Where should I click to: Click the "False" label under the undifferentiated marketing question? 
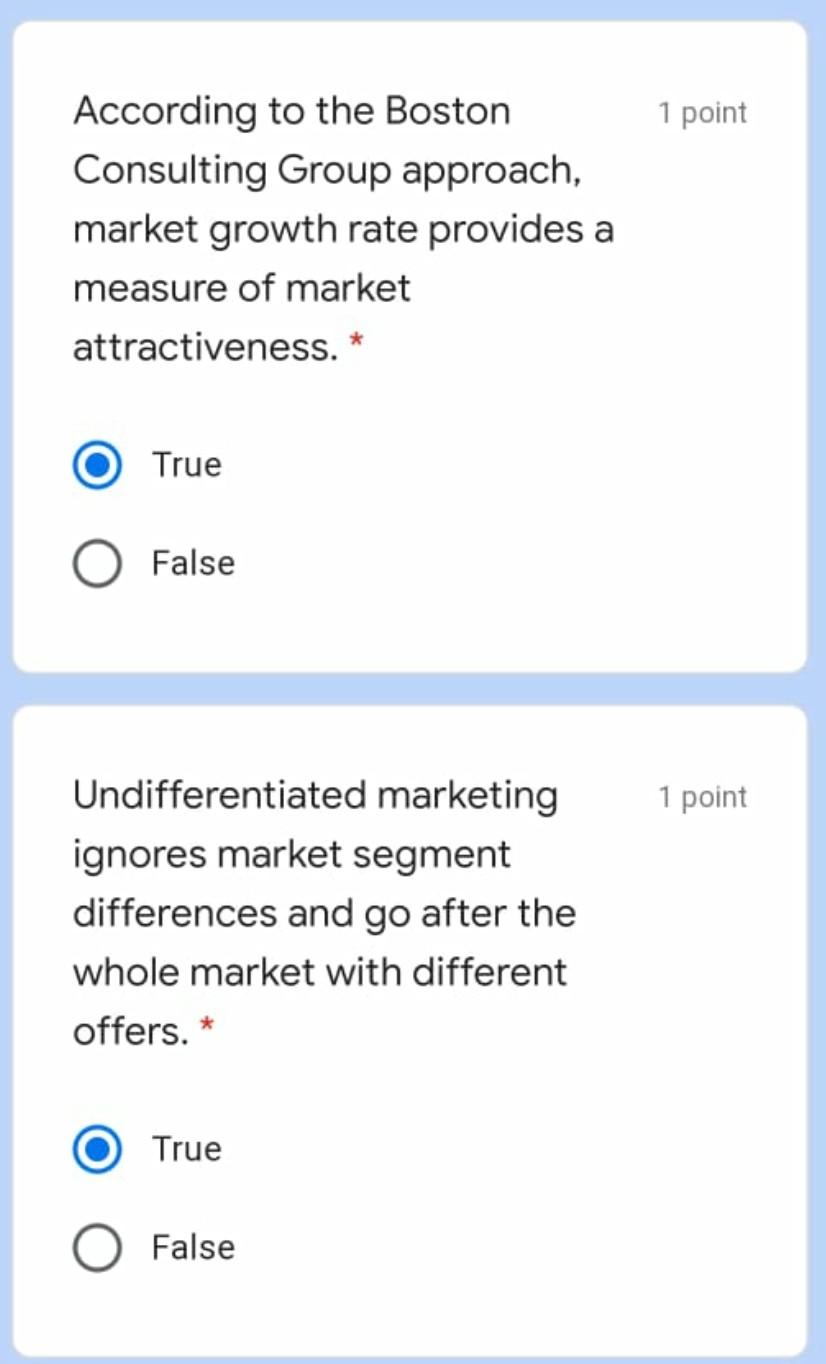[x=193, y=1247]
